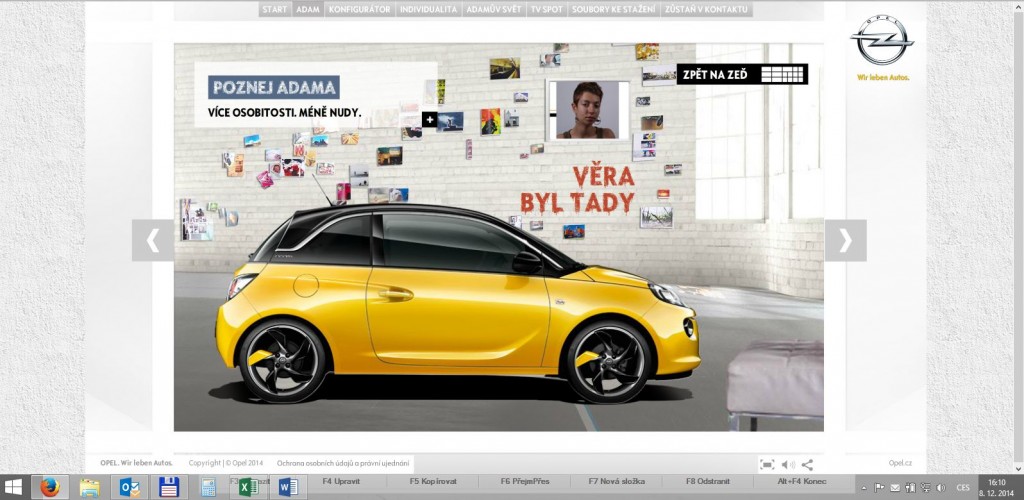Go to next slide with right arrow
Viewport: 1024px width, 500px height.
(846, 240)
